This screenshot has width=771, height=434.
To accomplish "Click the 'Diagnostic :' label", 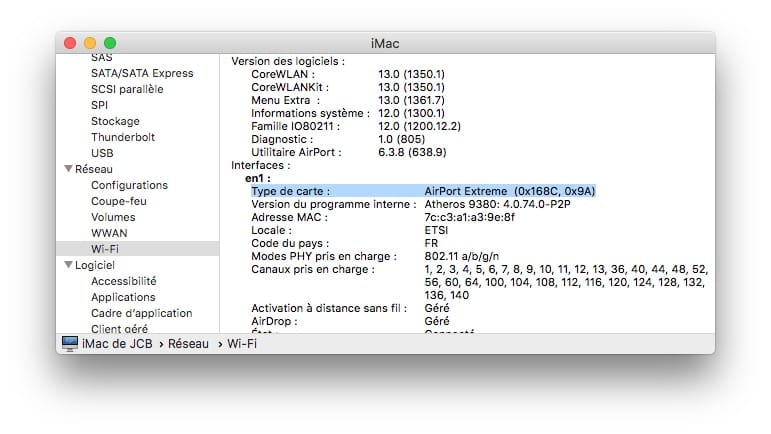I will tap(282, 139).
